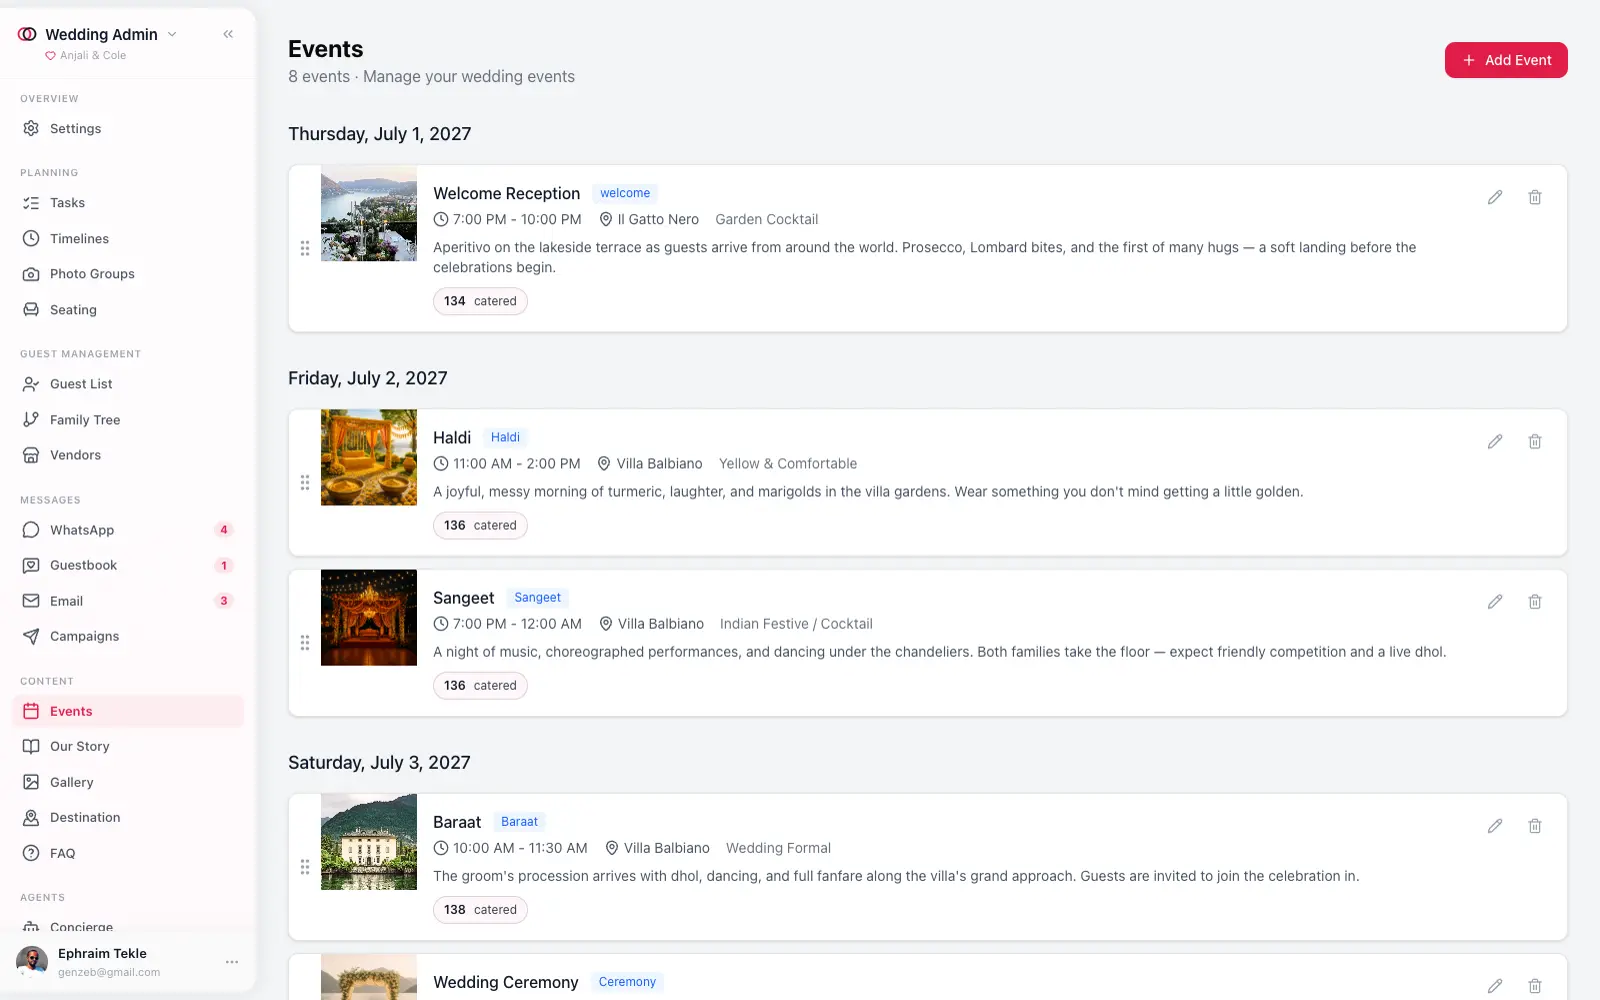
Task: Click the WhatsApp unread badge 4
Action: point(224,530)
